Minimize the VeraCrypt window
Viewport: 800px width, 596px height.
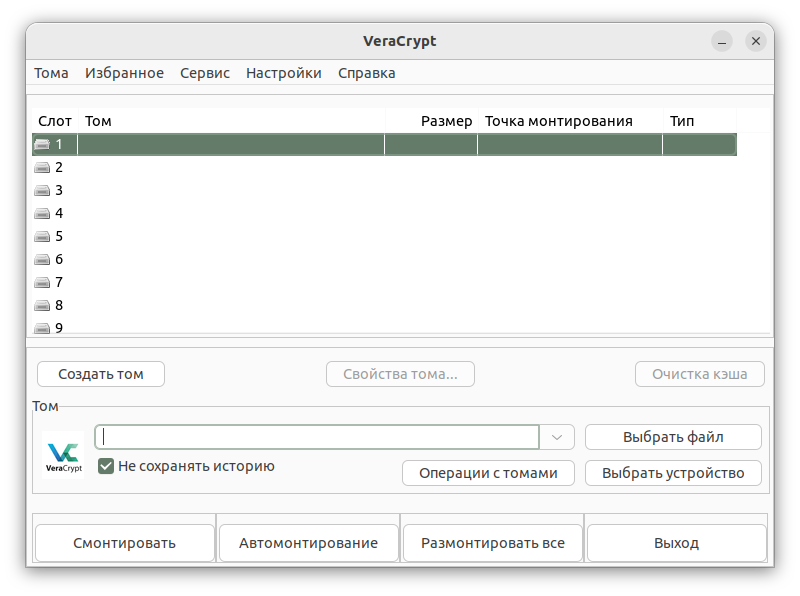[722, 41]
